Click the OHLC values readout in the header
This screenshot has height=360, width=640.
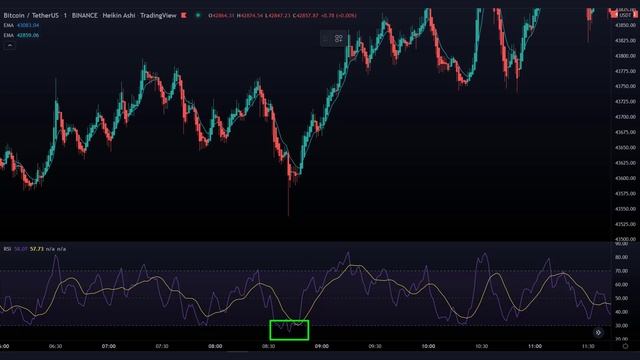(282, 16)
